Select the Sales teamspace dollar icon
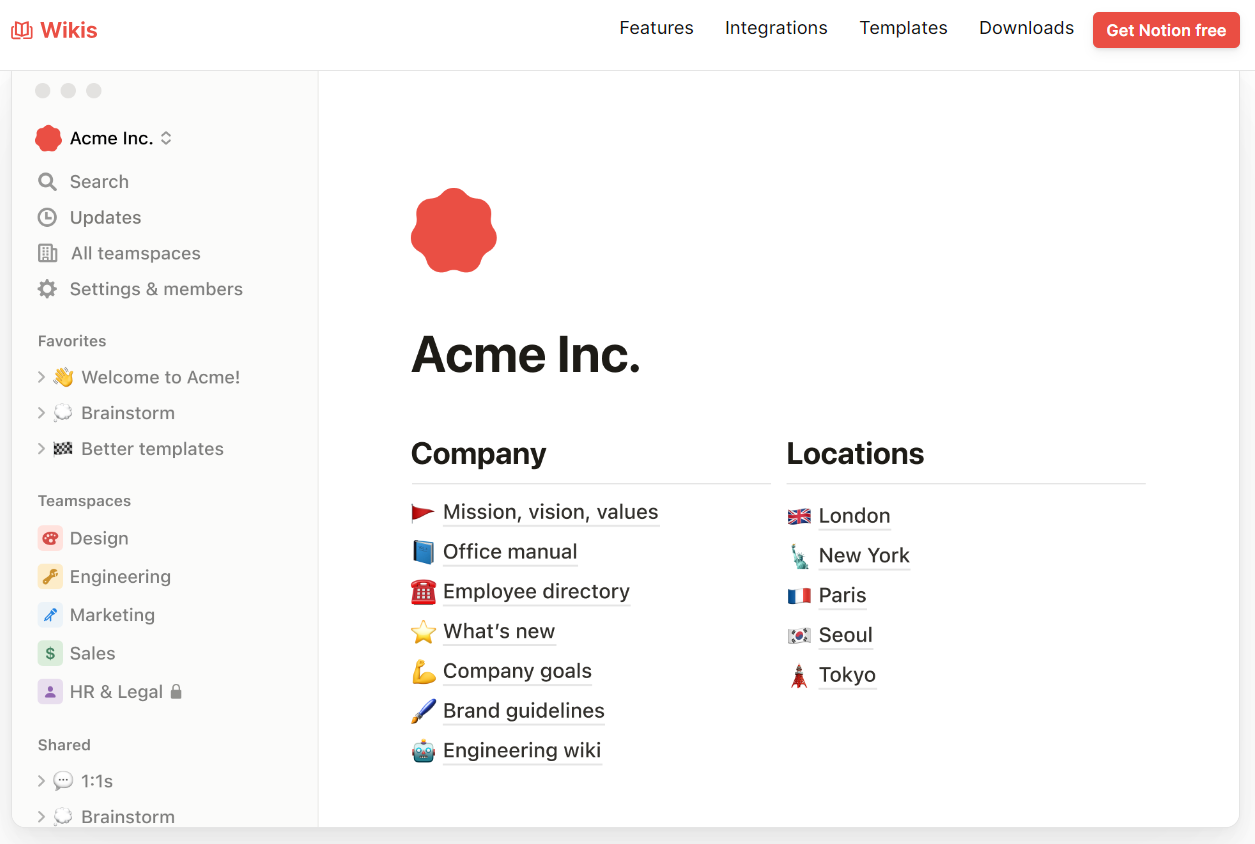 point(50,654)
